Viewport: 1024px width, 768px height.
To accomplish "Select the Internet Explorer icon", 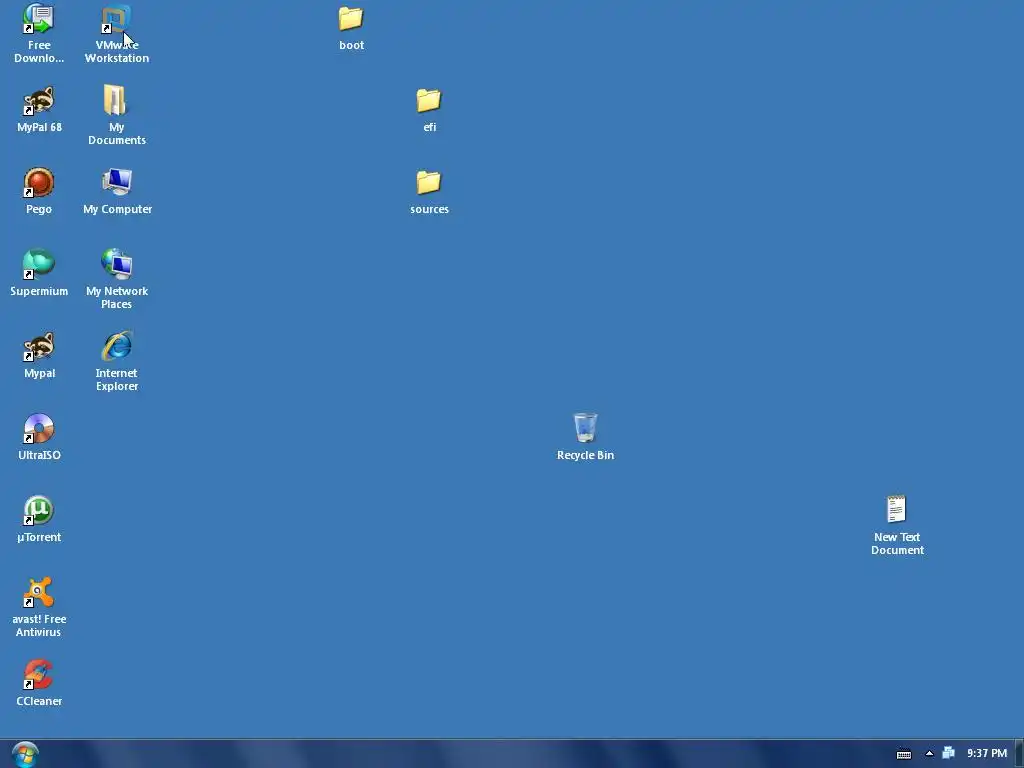I will (117, 347).
